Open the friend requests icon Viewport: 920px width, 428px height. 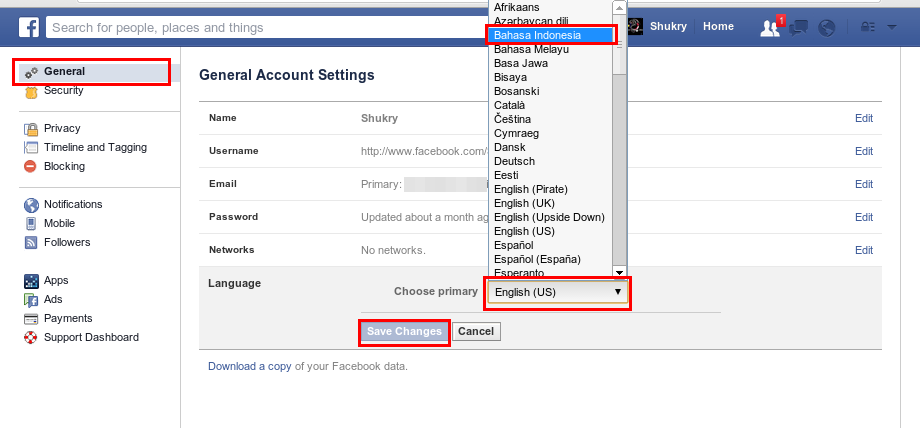click(x=770, y=28)
